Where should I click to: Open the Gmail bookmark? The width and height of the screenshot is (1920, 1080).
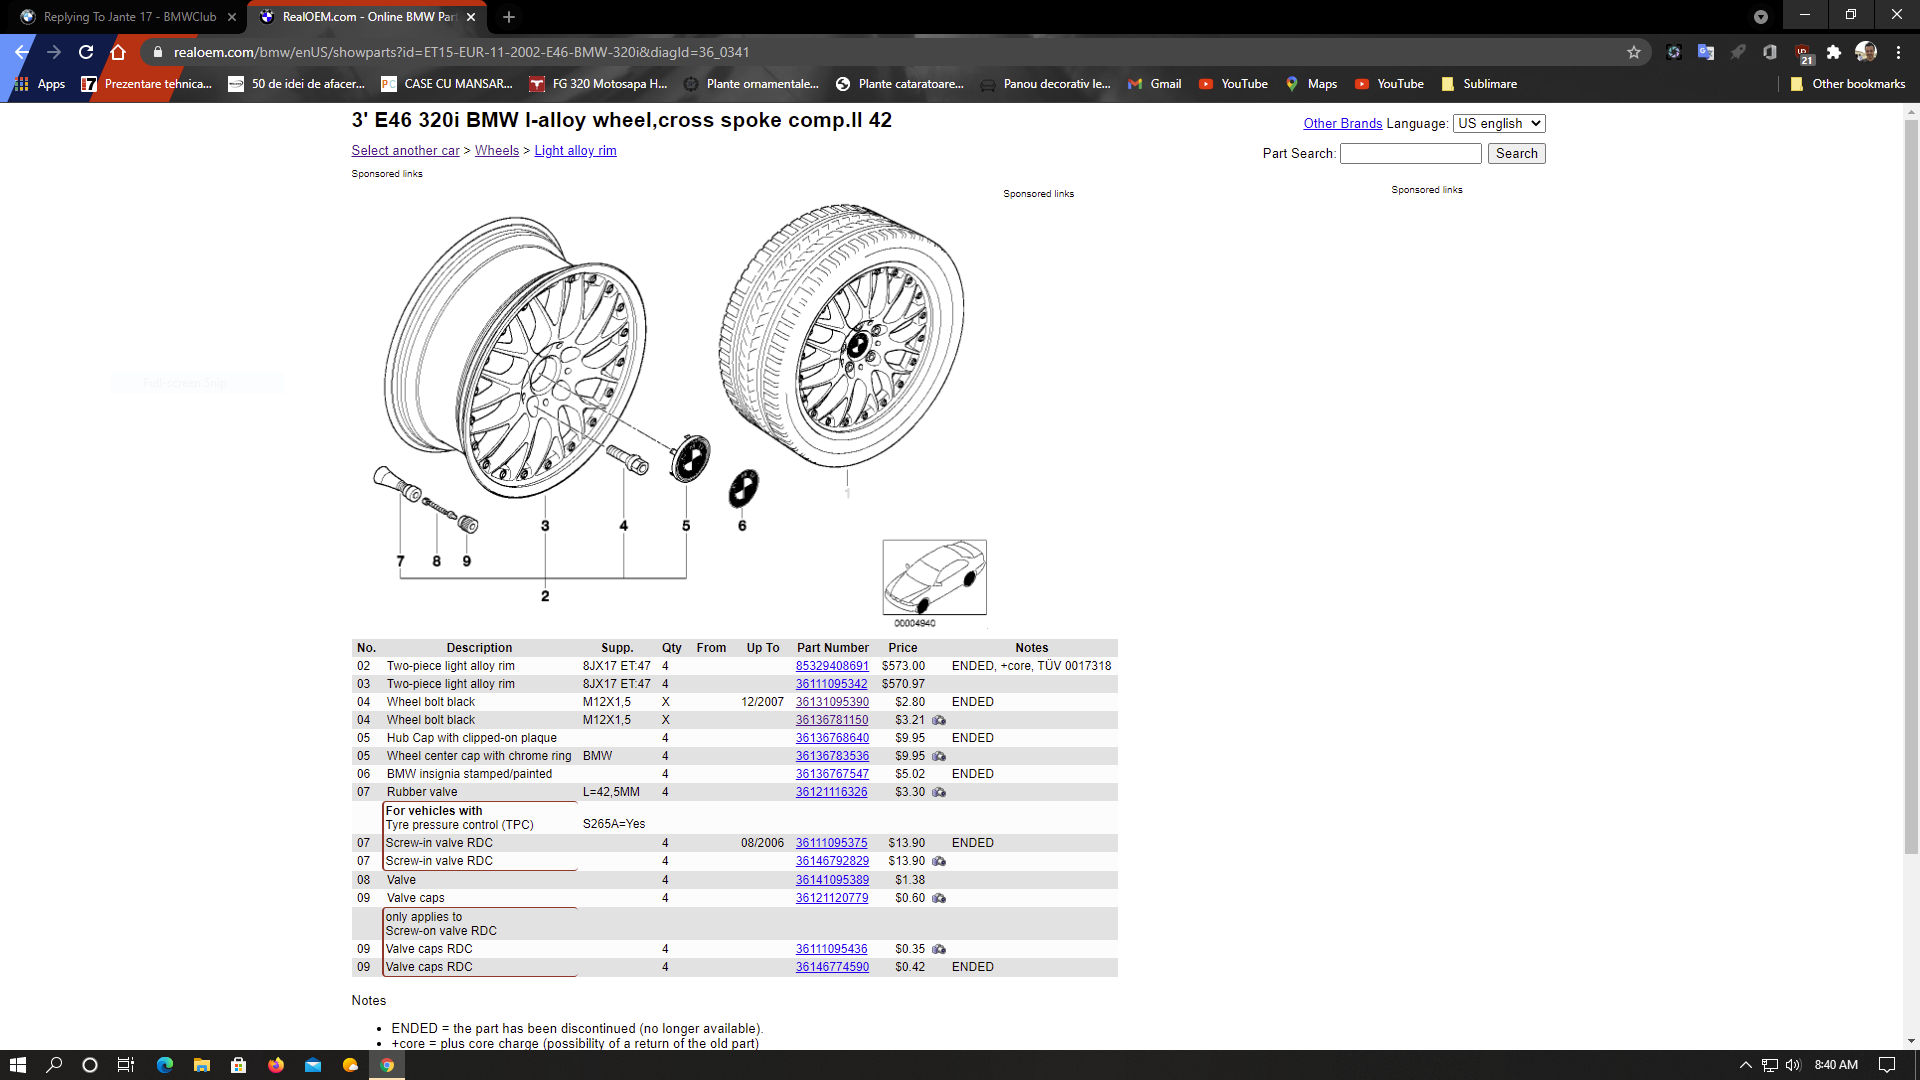point(1155,84)
